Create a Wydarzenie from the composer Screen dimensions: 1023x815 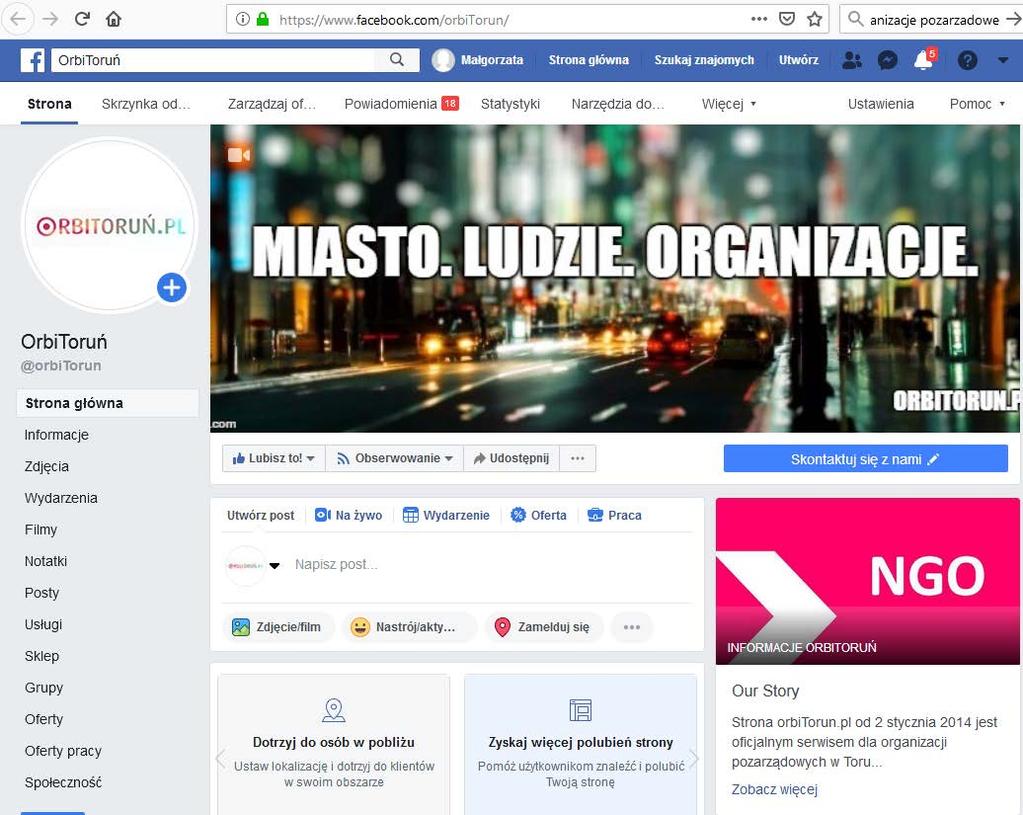(446, 515)
